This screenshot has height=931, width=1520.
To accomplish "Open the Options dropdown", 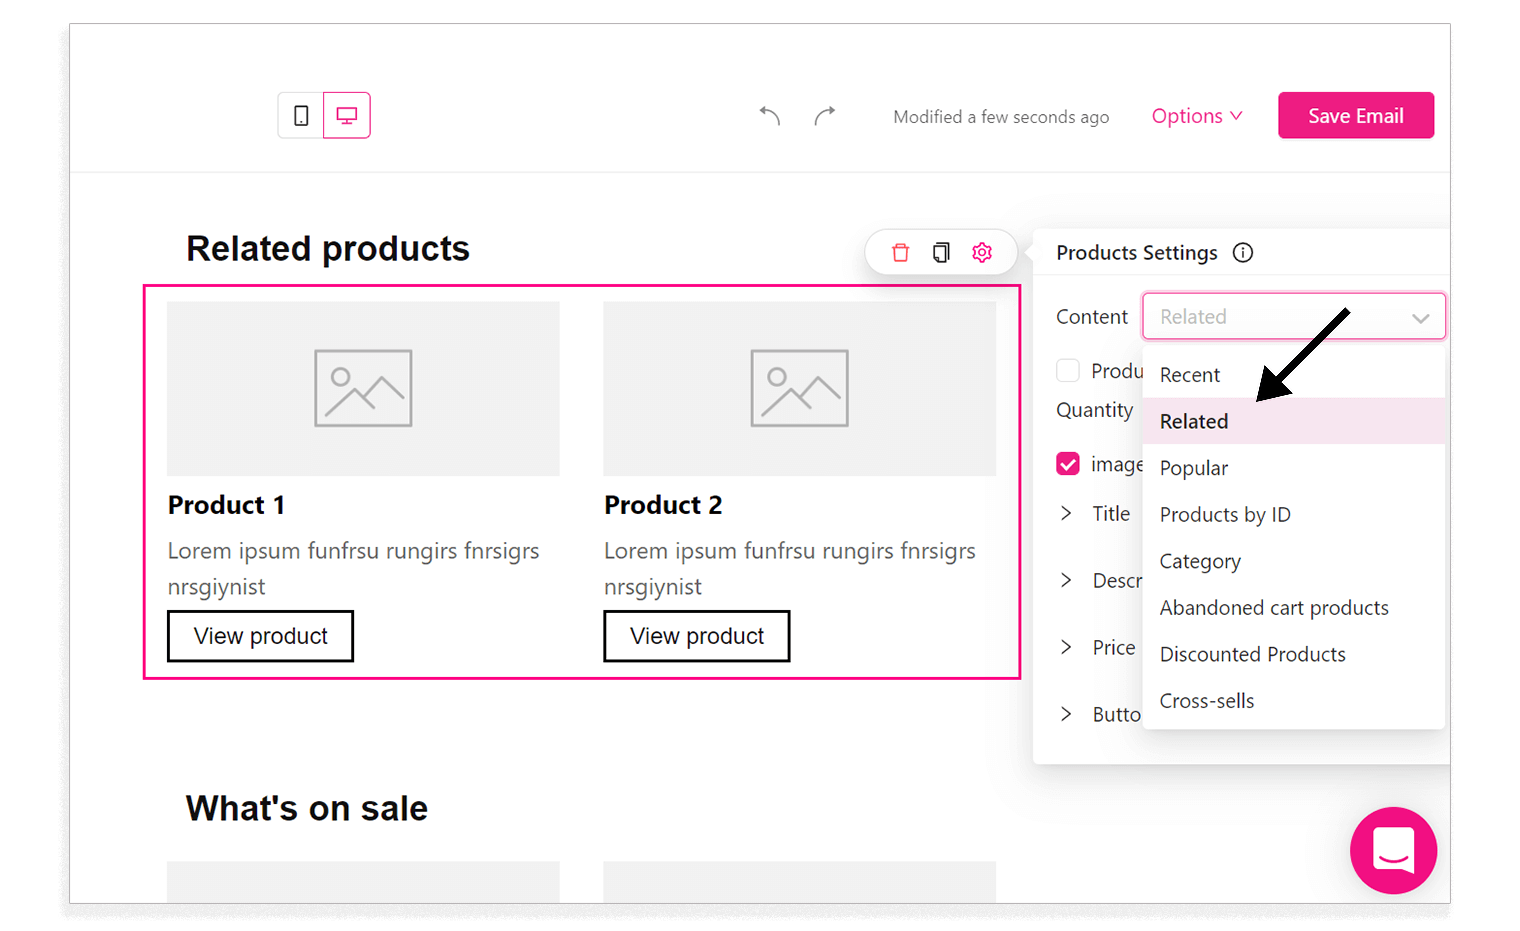I will point(1197,116).
